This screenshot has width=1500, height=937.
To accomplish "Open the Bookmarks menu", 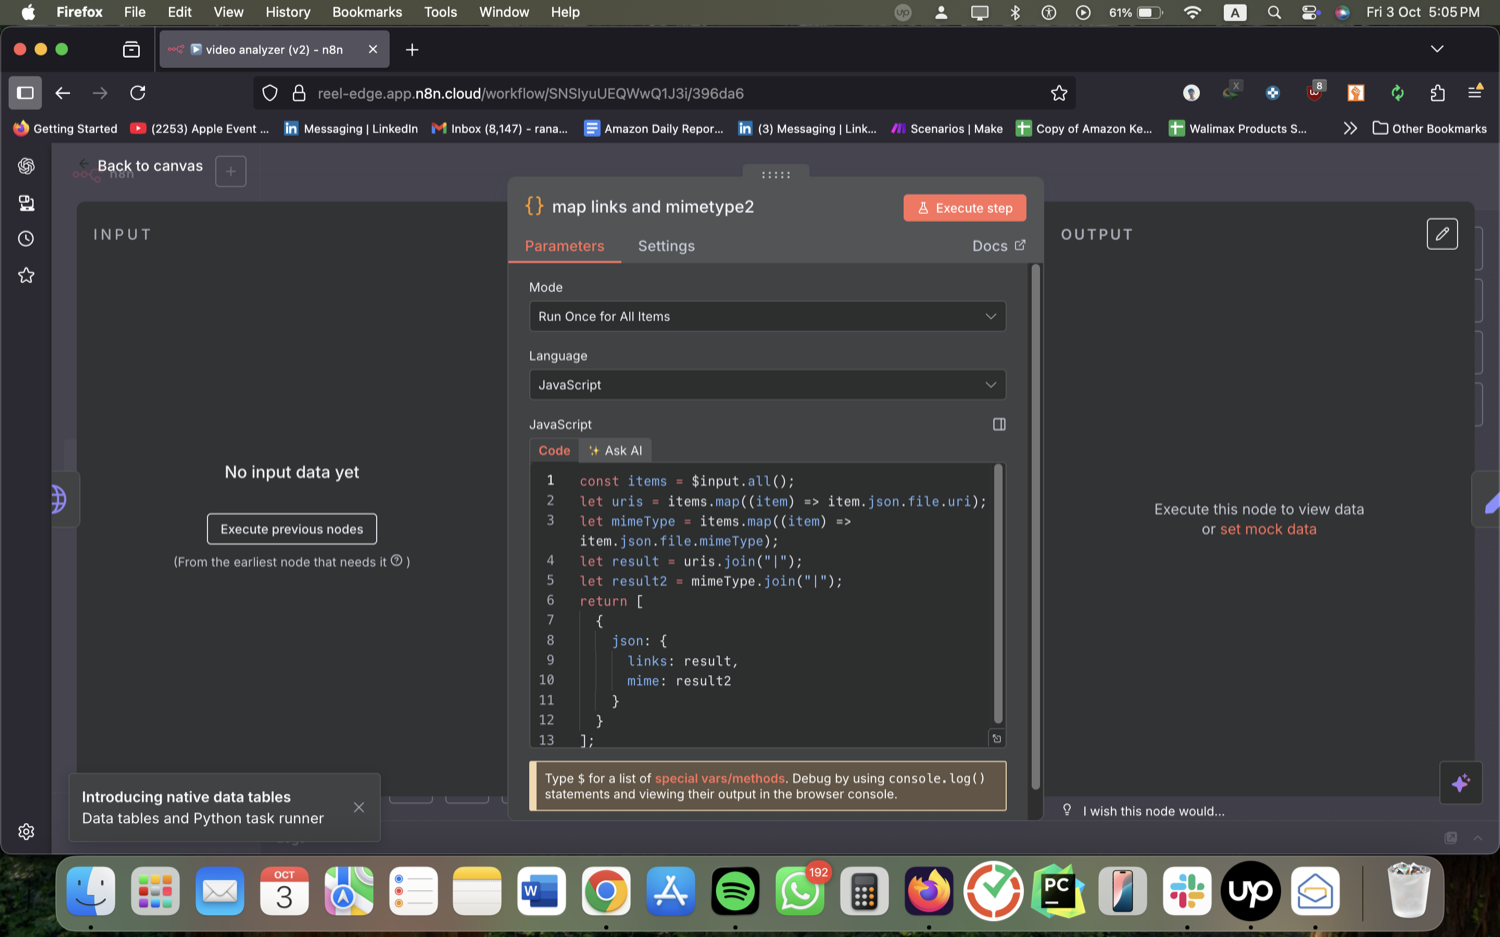I will 367,12.
